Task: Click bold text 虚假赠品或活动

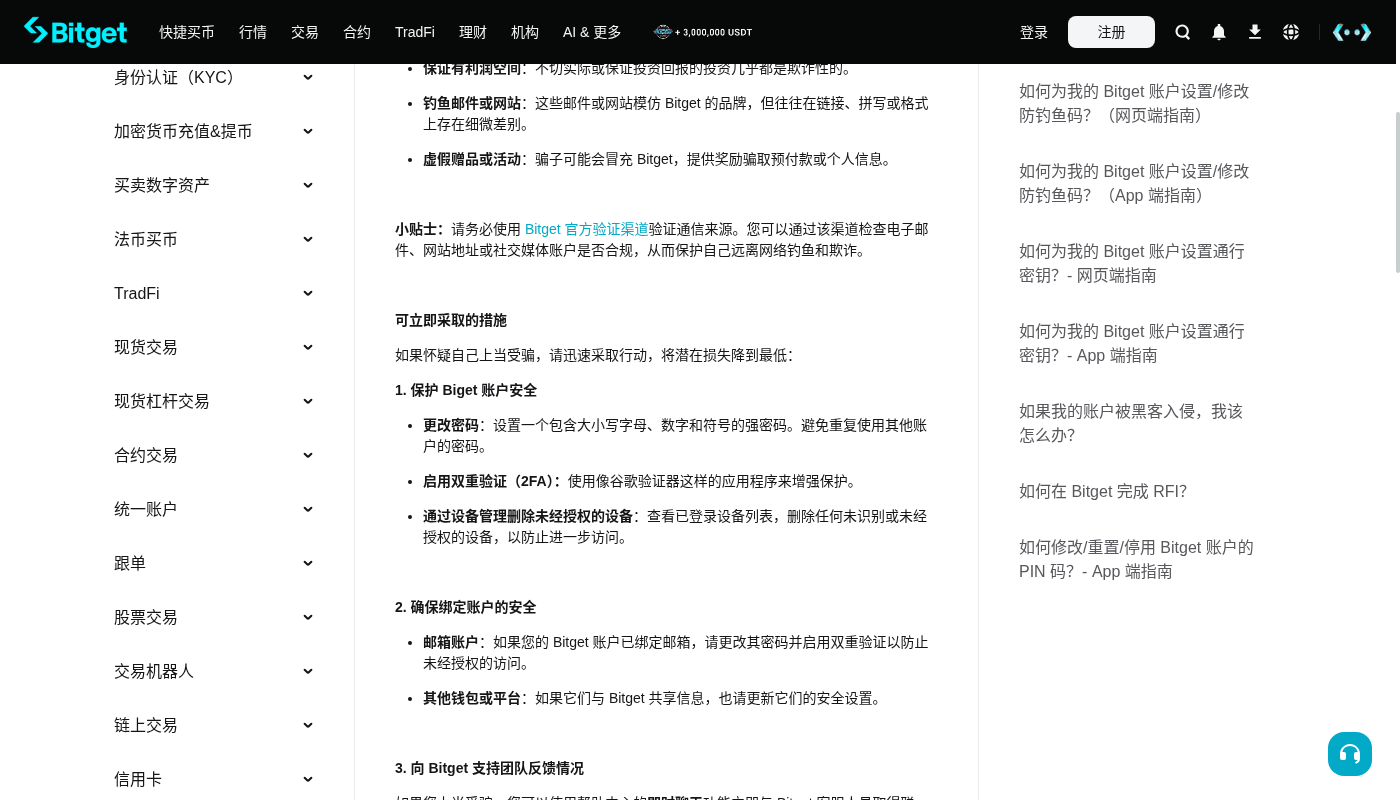Action: pyautogui.click(x=472, y=159)
